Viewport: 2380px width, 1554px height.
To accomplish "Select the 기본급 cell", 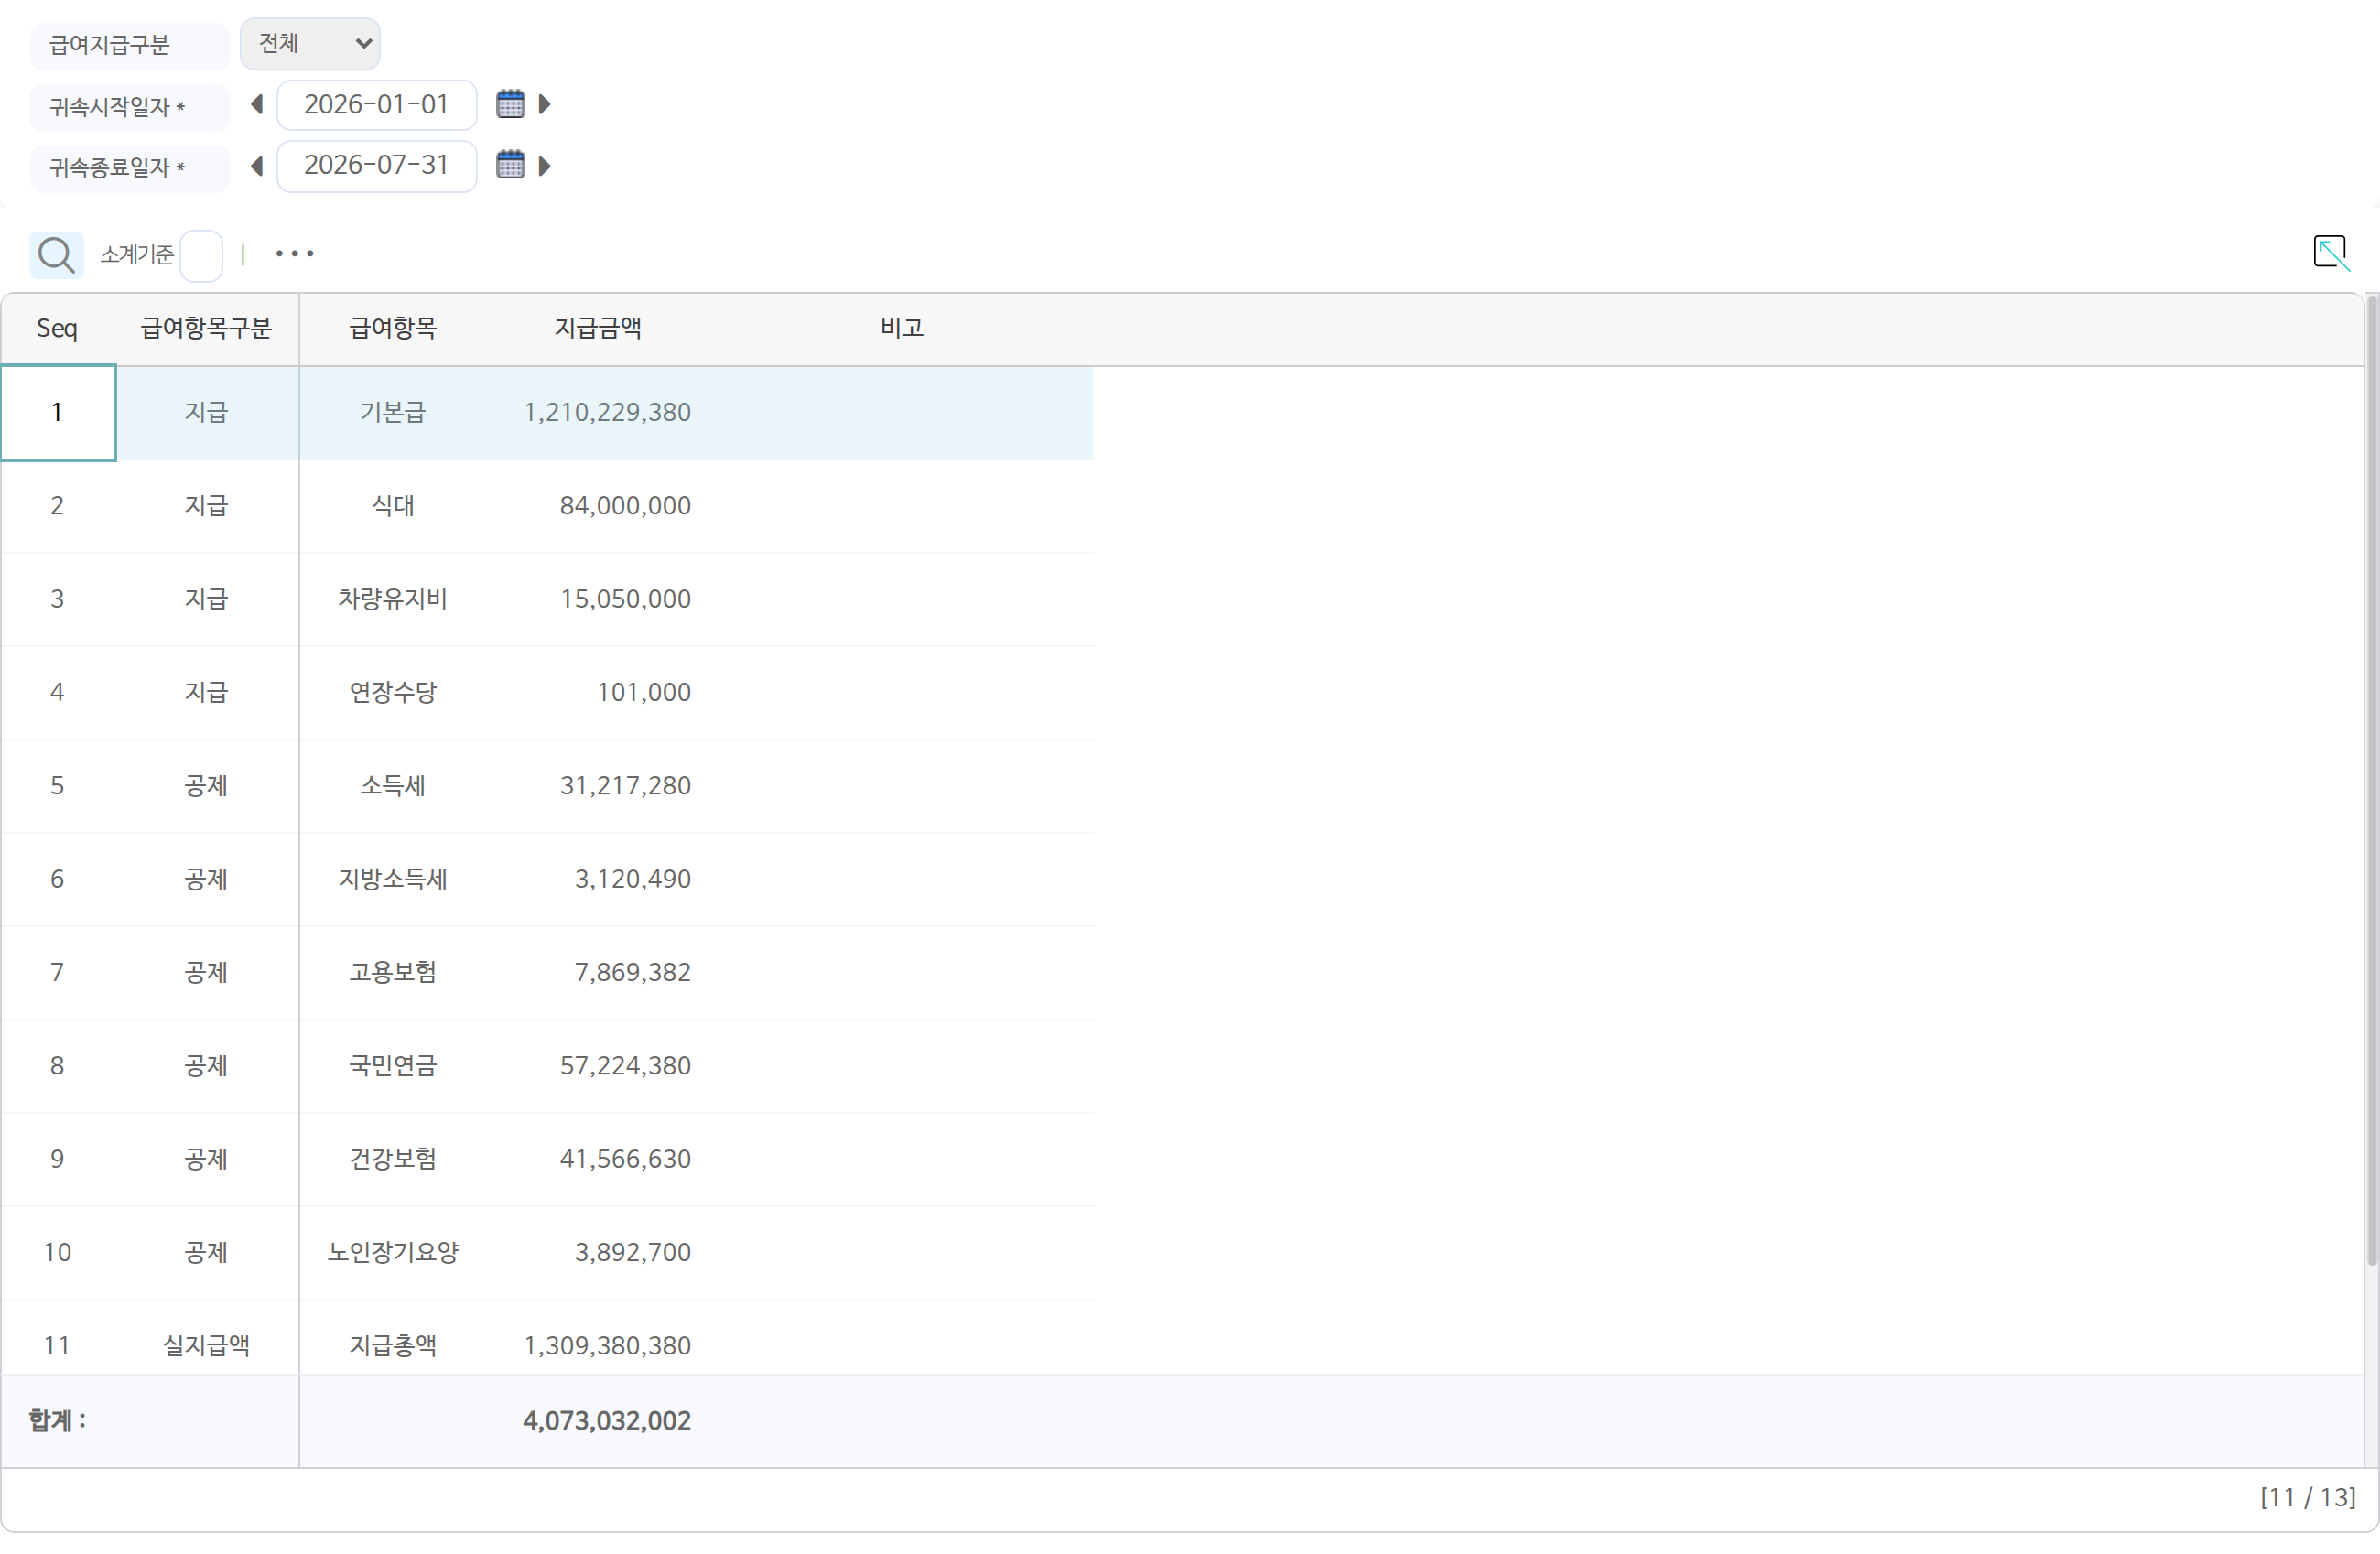I will click(x=393, y=413).
